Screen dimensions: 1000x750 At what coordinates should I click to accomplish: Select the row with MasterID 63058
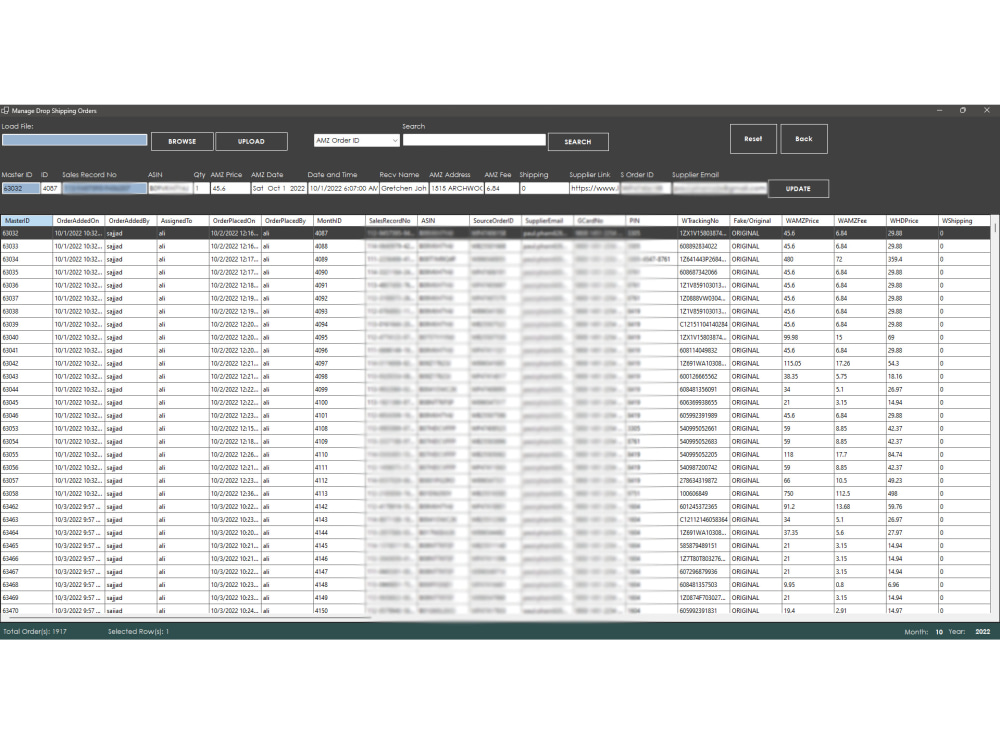(496, 494)
